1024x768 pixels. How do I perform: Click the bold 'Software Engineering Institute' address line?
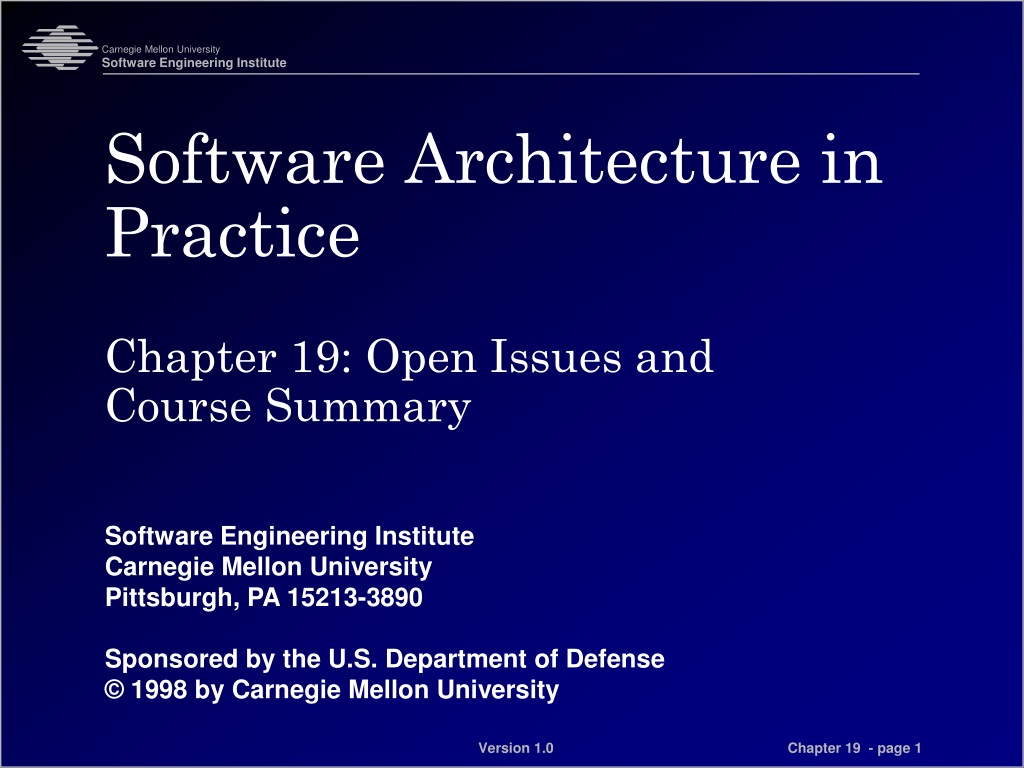tap(289, 536)
